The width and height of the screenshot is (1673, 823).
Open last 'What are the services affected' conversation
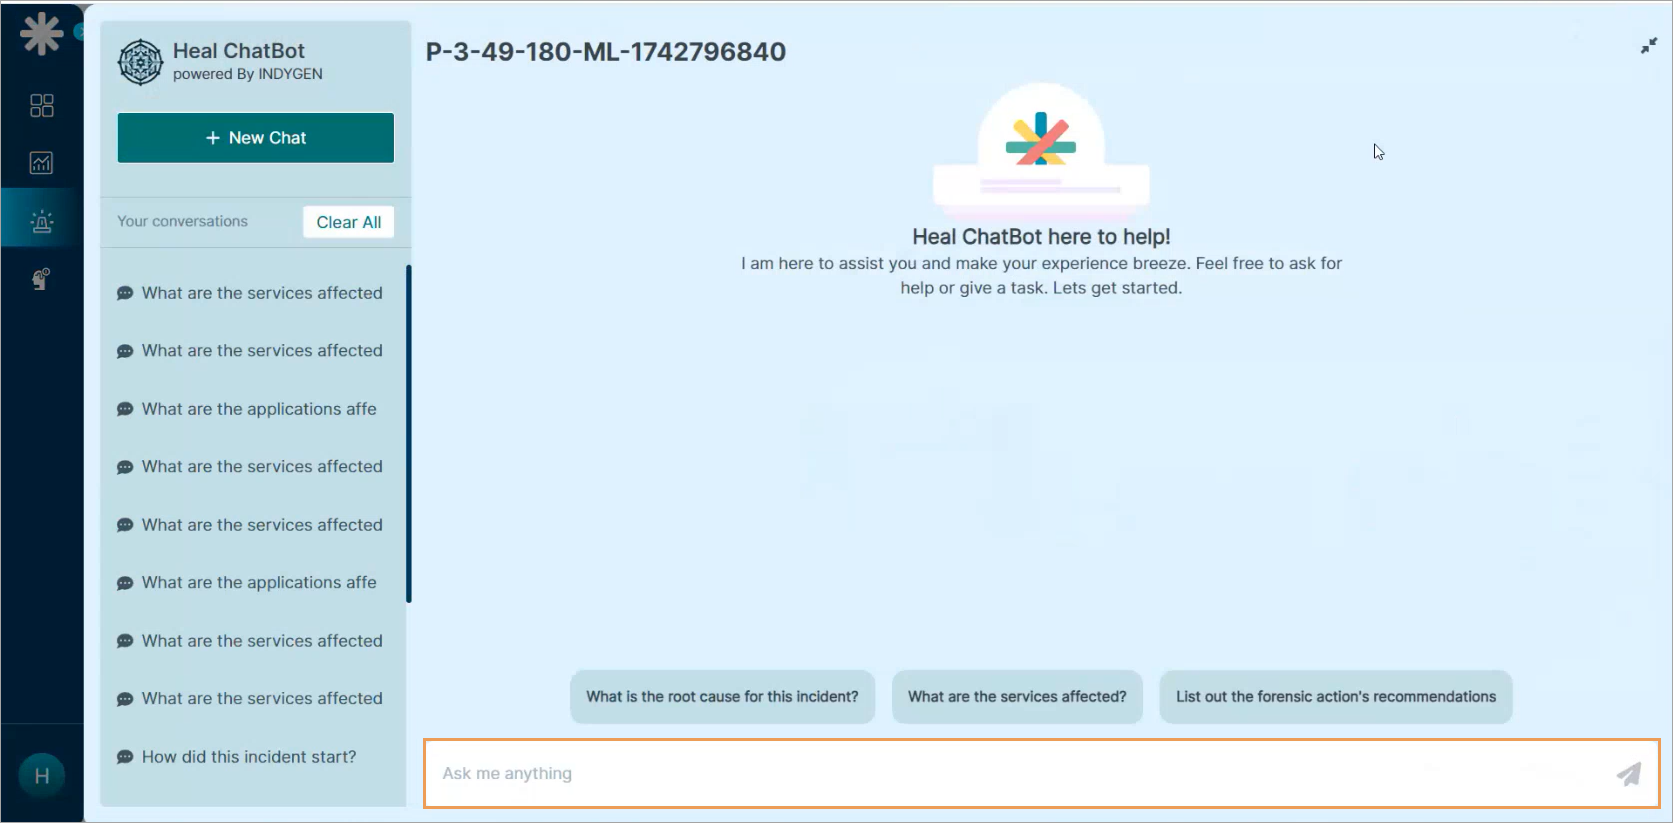click(261, 699)
